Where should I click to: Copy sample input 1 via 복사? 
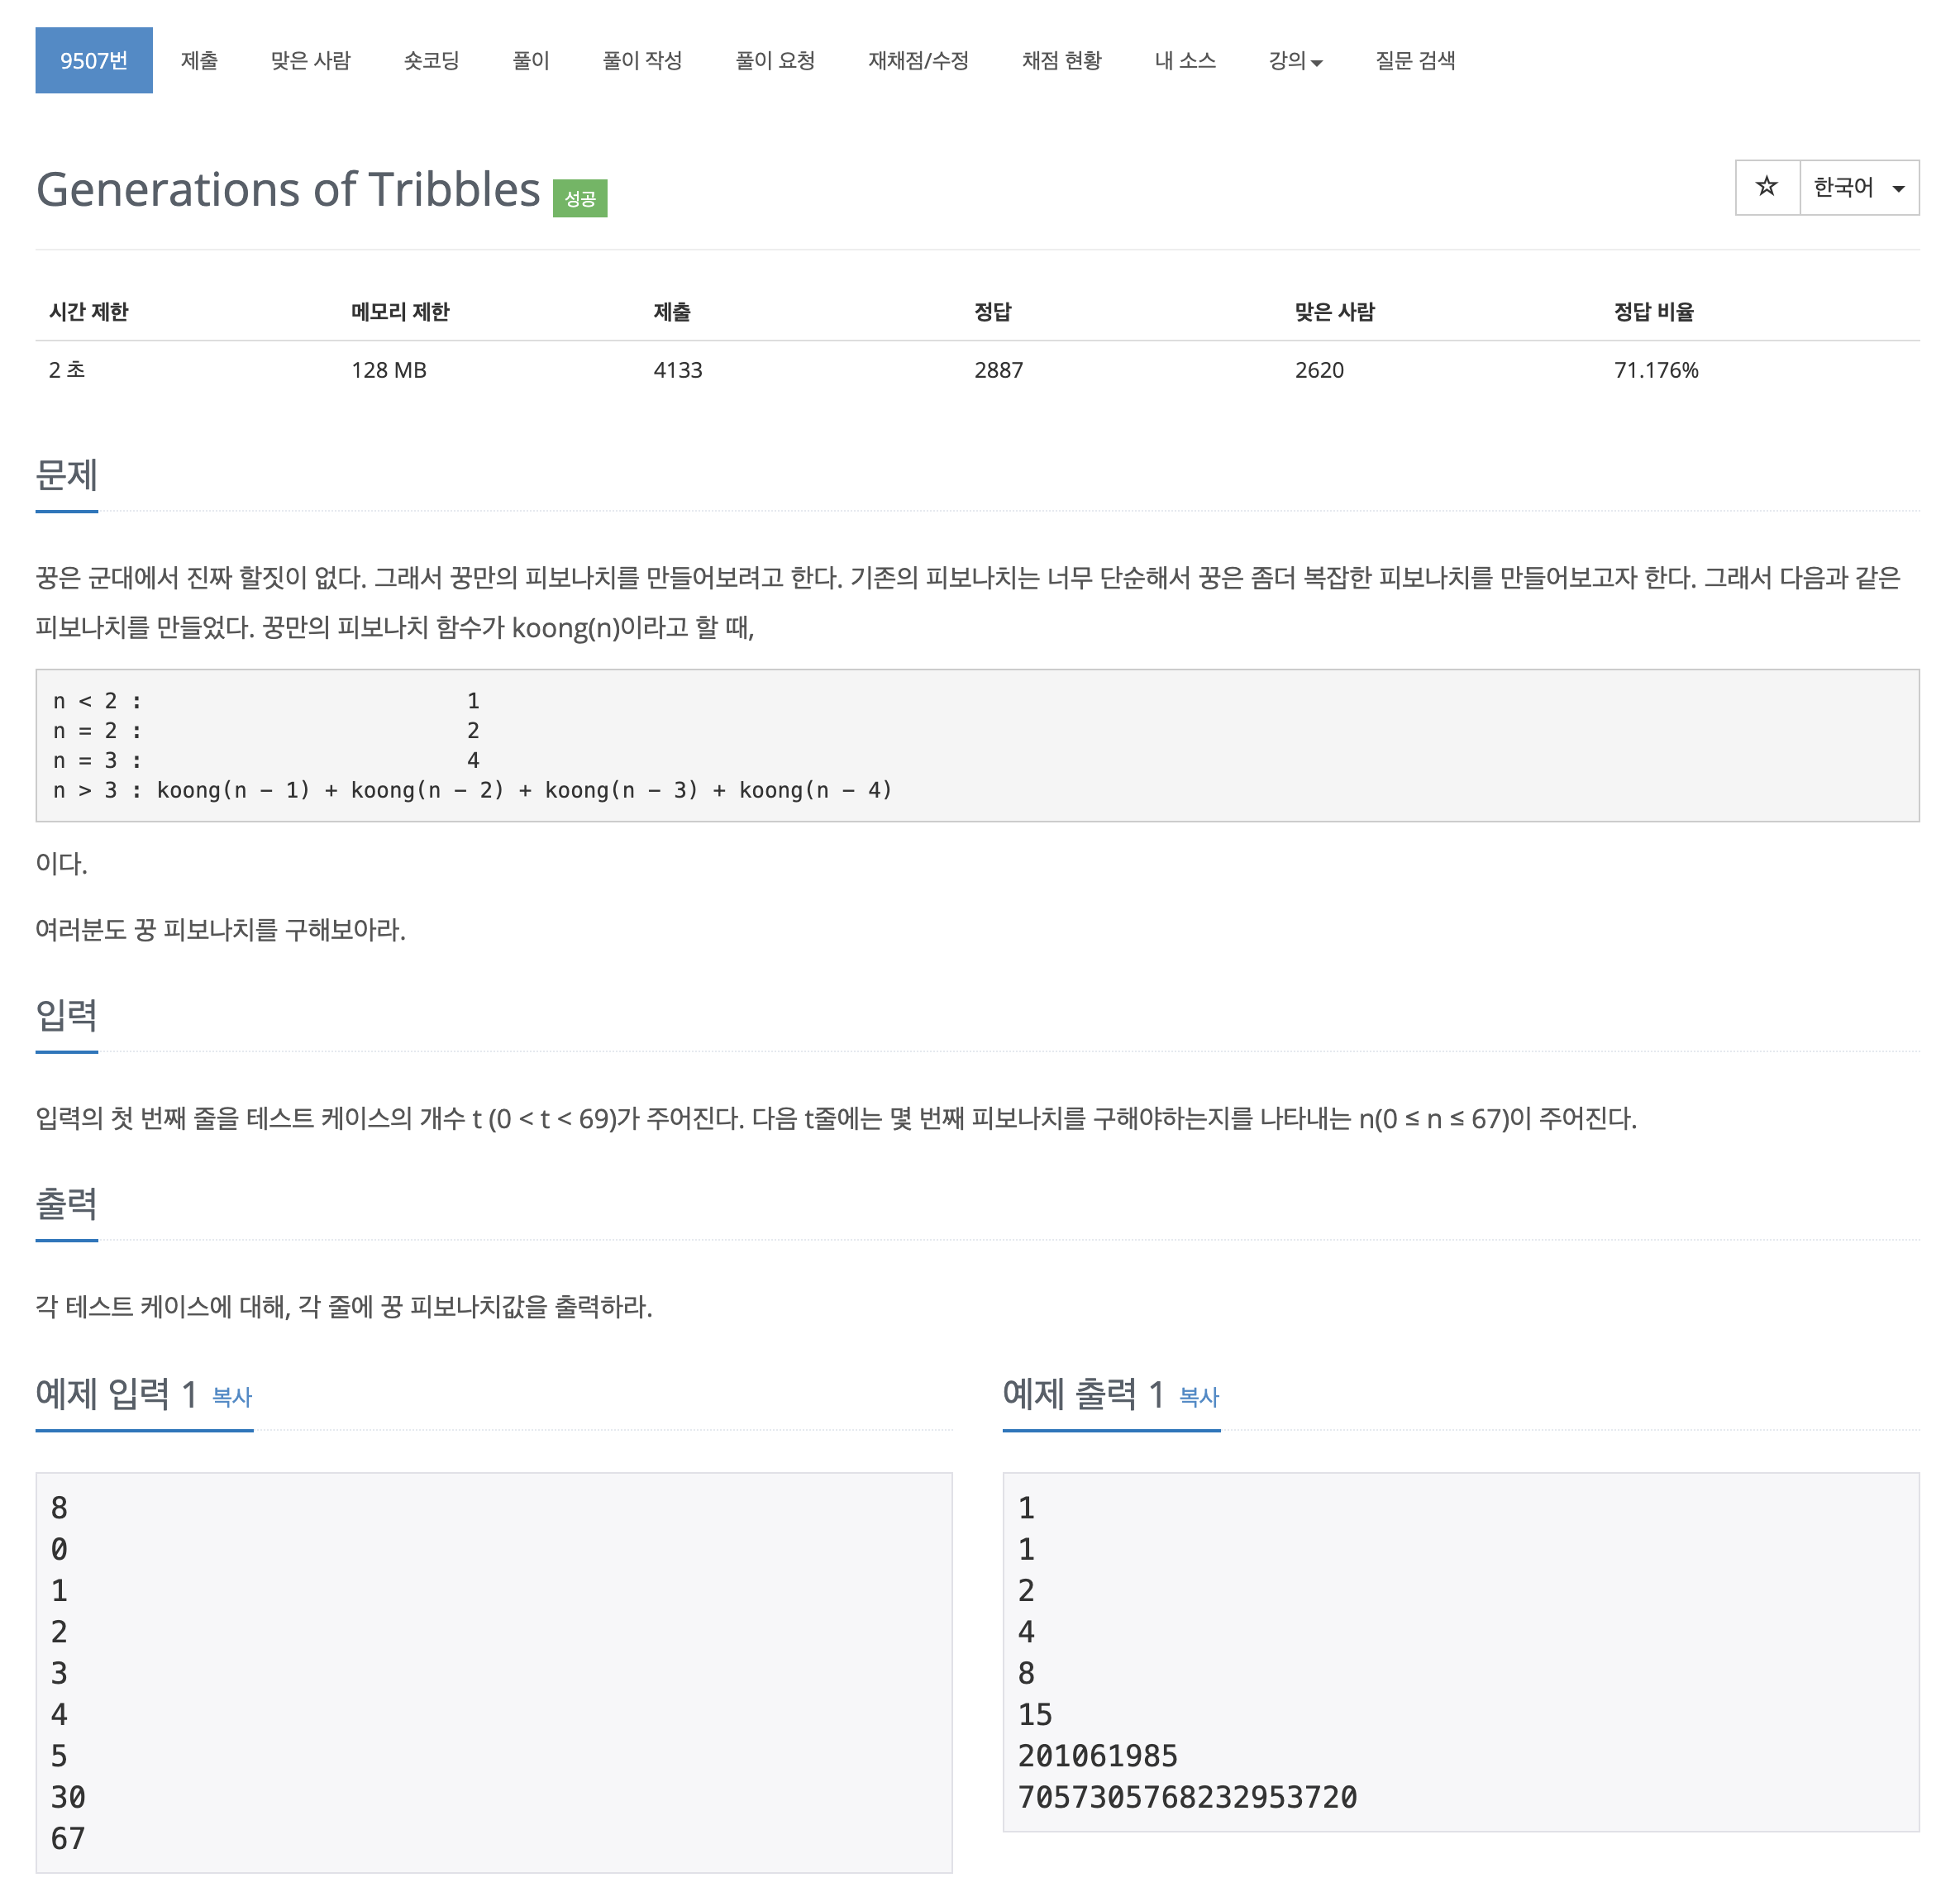coord(232,1397)
